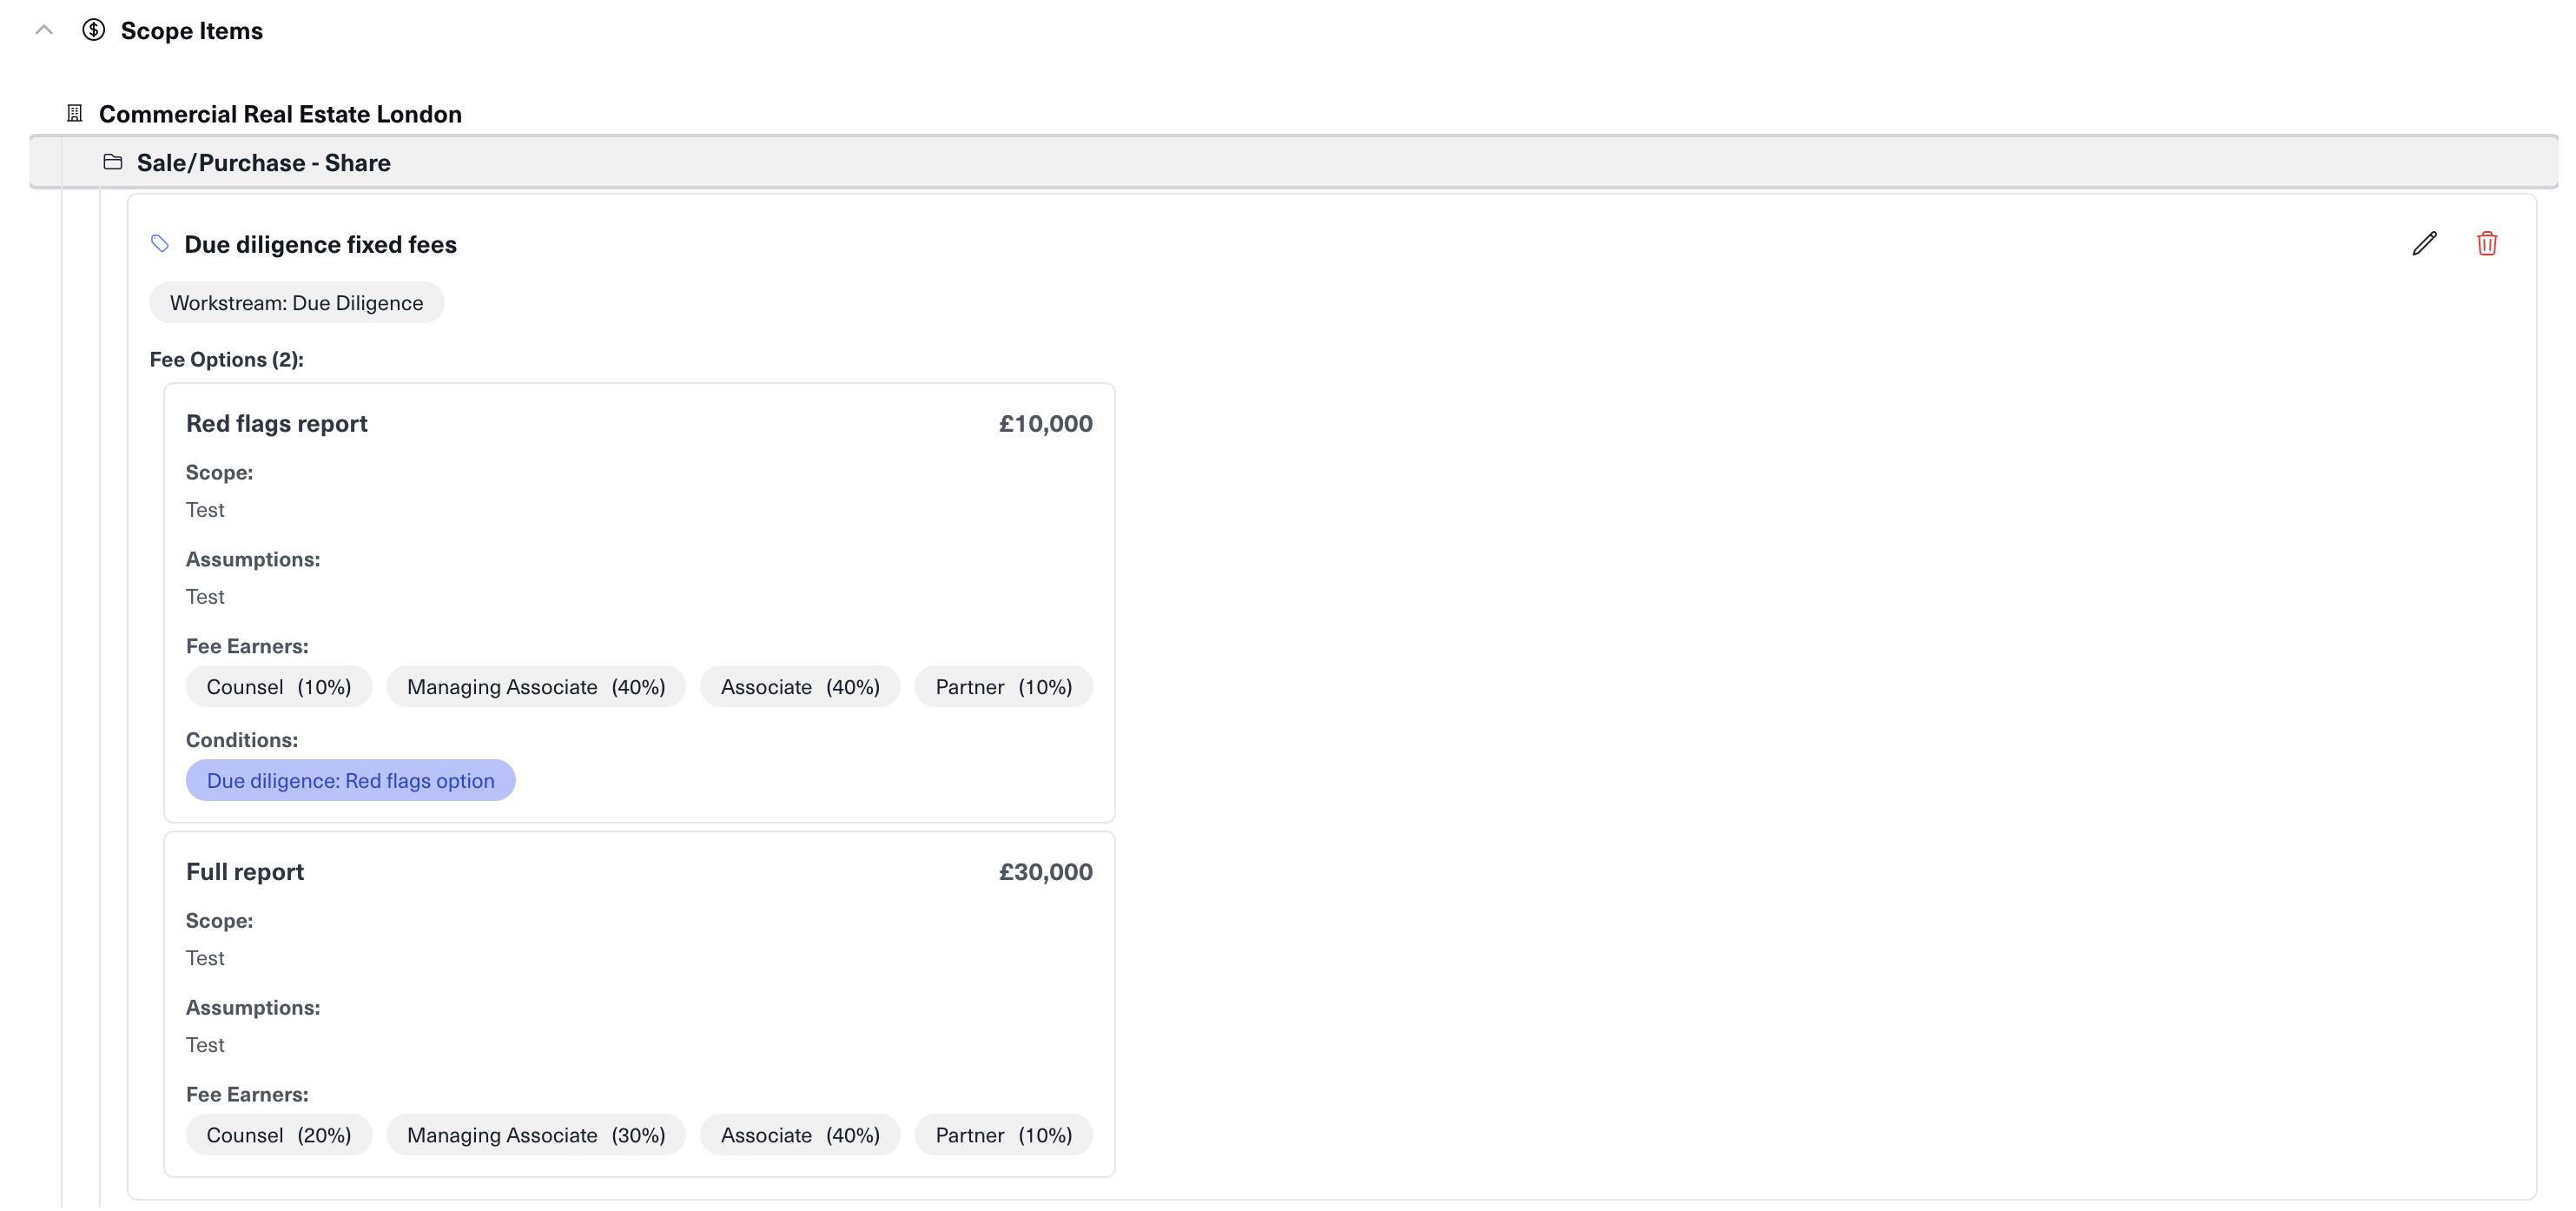Select the Full report fee option title
The height and width of the screenshot is (1211, 2576).
click(245, 872)
